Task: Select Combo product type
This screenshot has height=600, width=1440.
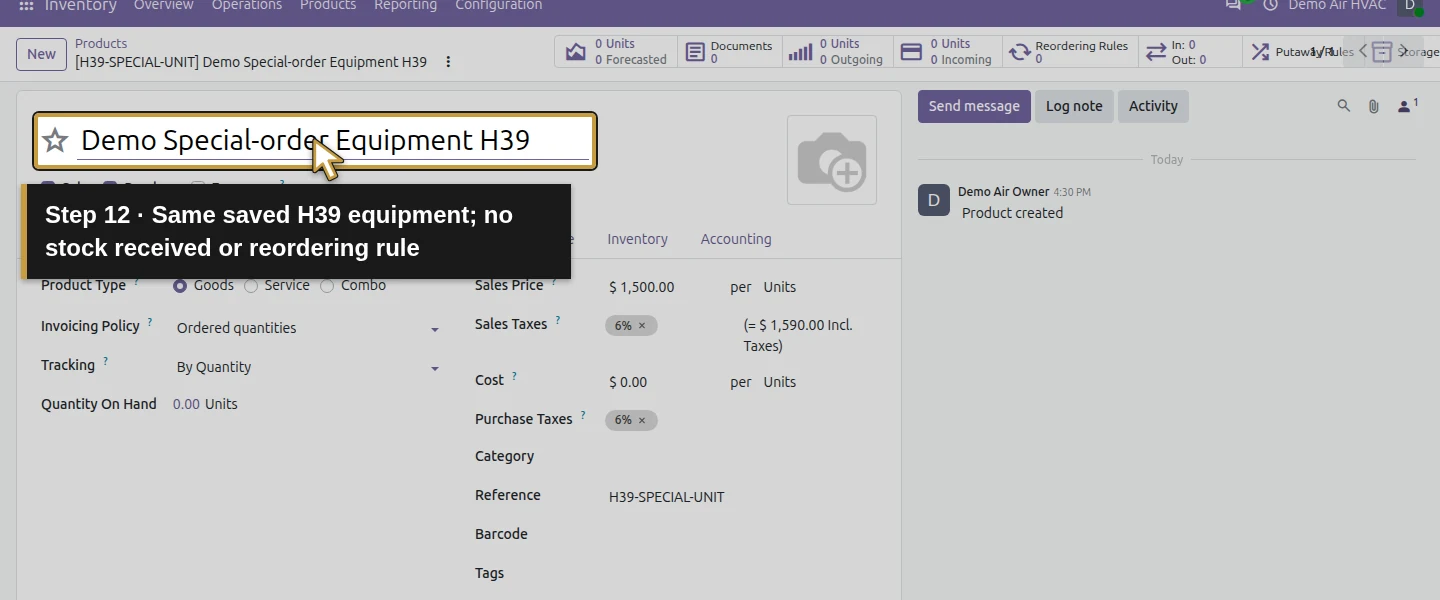Action: pyautogui.click(x=327, y=286)
